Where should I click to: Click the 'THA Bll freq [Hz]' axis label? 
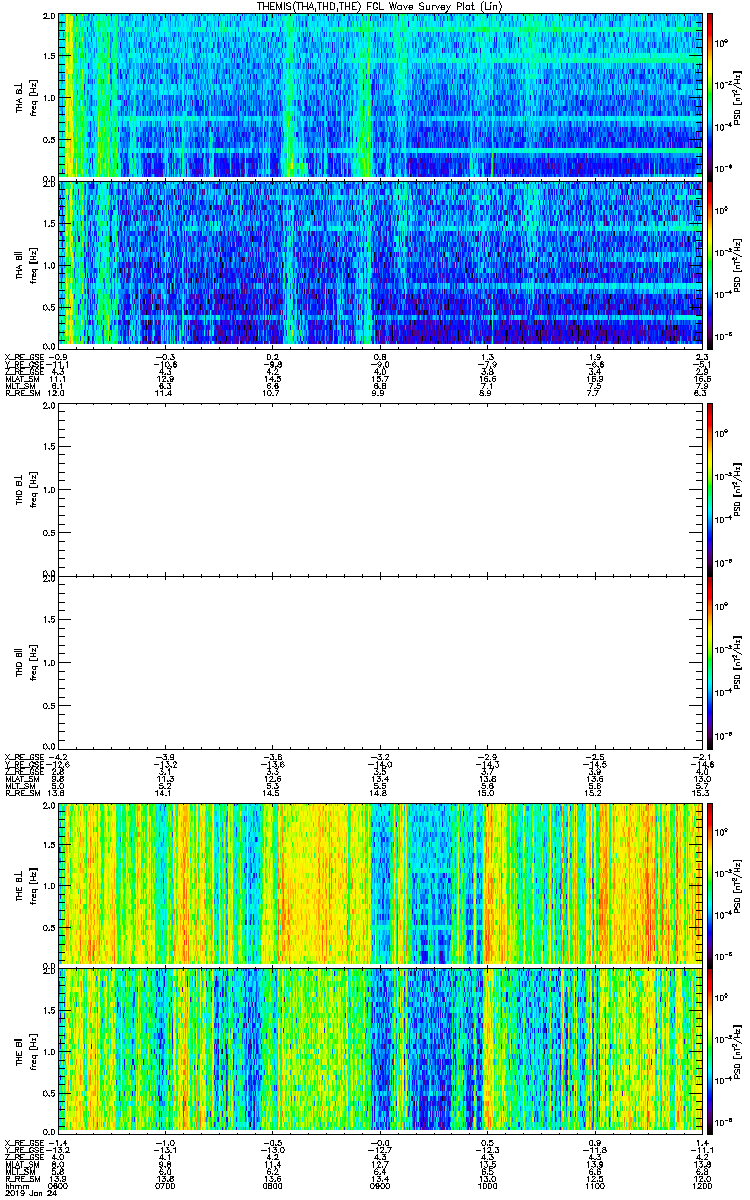[x=26, y=263]
